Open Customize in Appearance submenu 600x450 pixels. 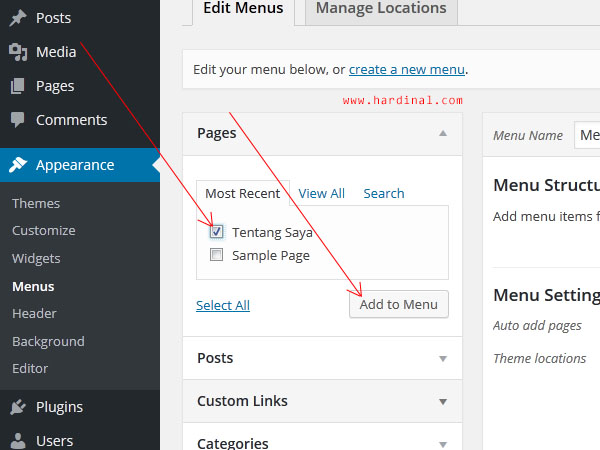tap(44, 231)
